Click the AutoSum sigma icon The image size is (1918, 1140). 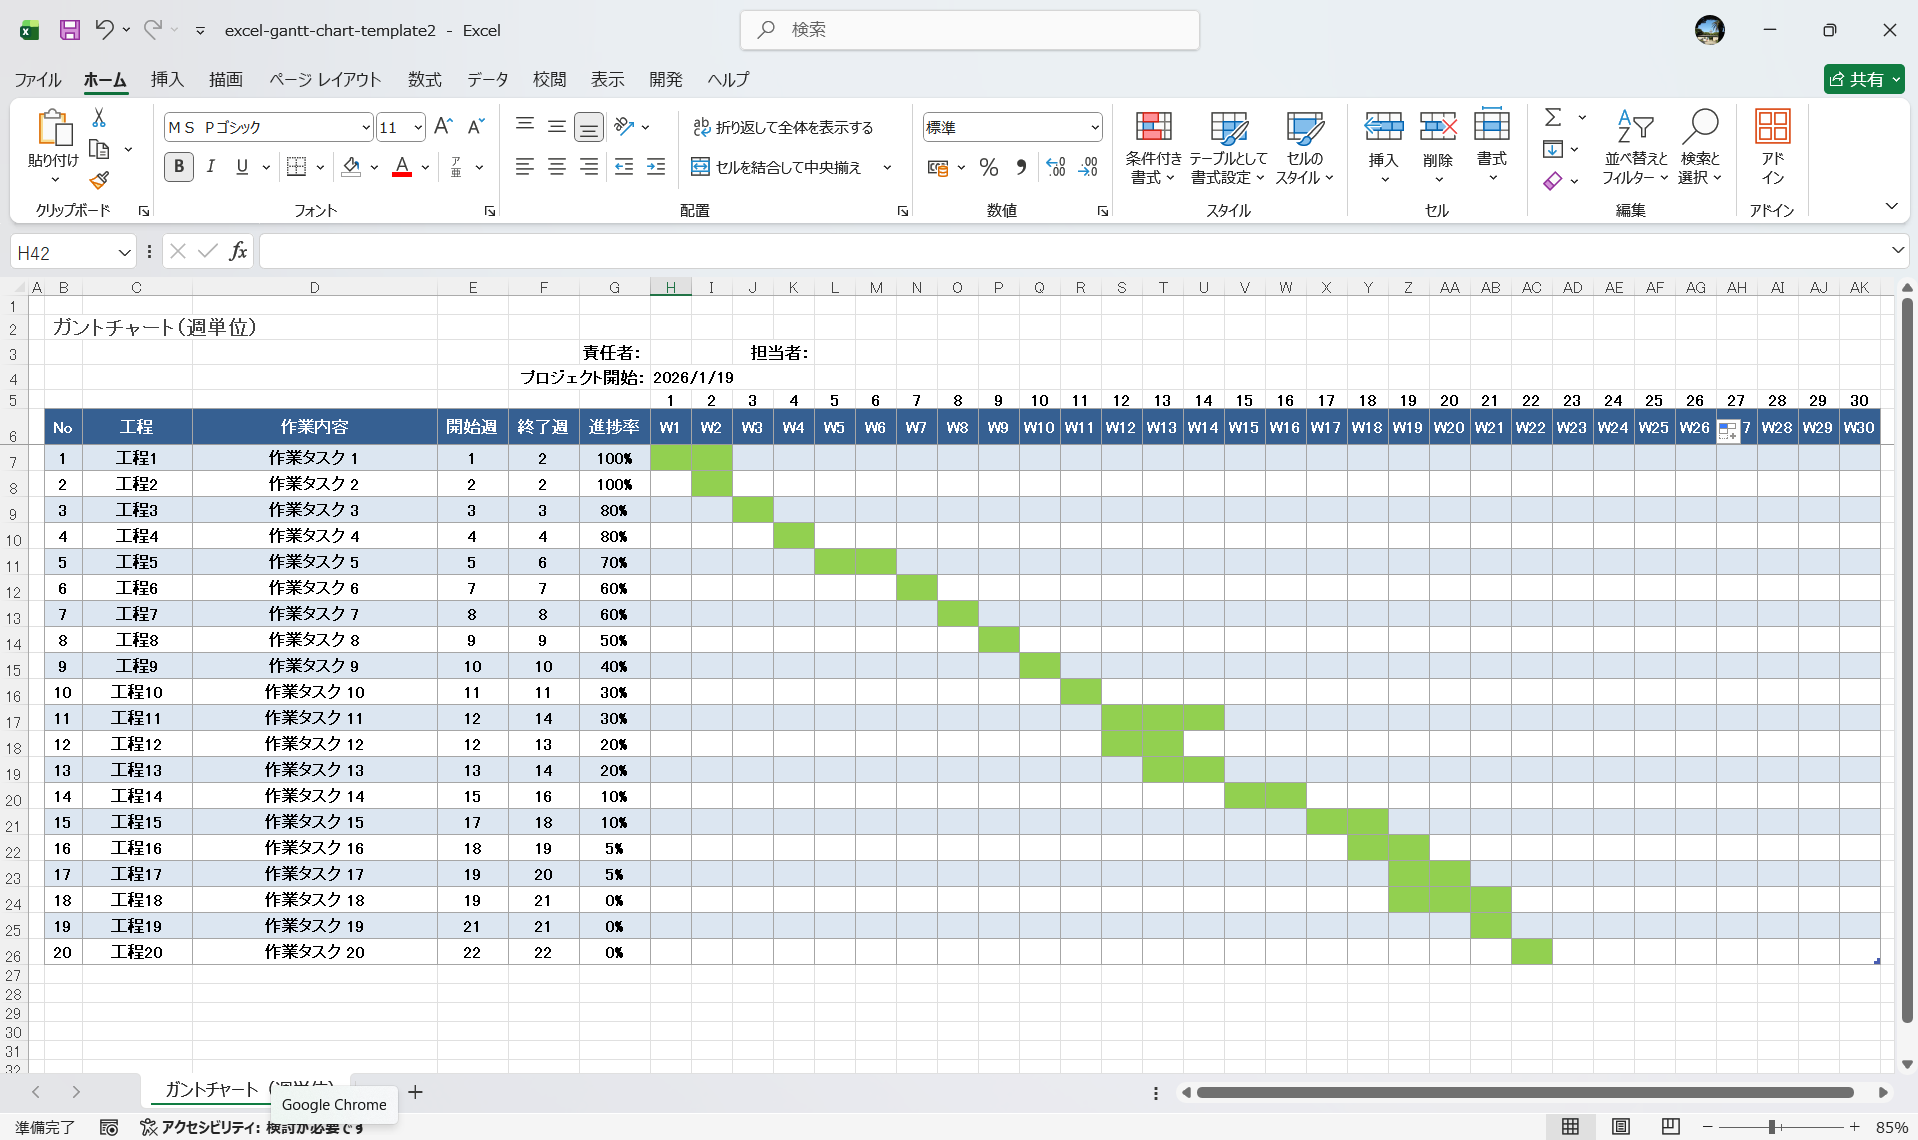pyautogui.click(x=1552, y=118)
